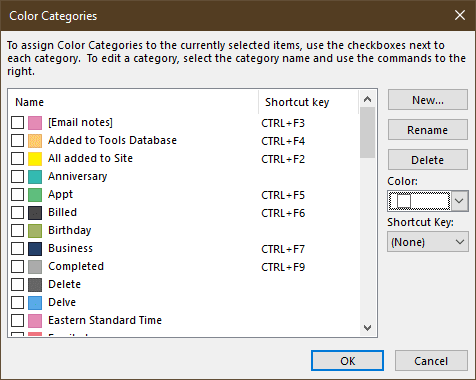
Task: Click the pink swatch for [Email notes]
Action: click(x=35, y=123)
